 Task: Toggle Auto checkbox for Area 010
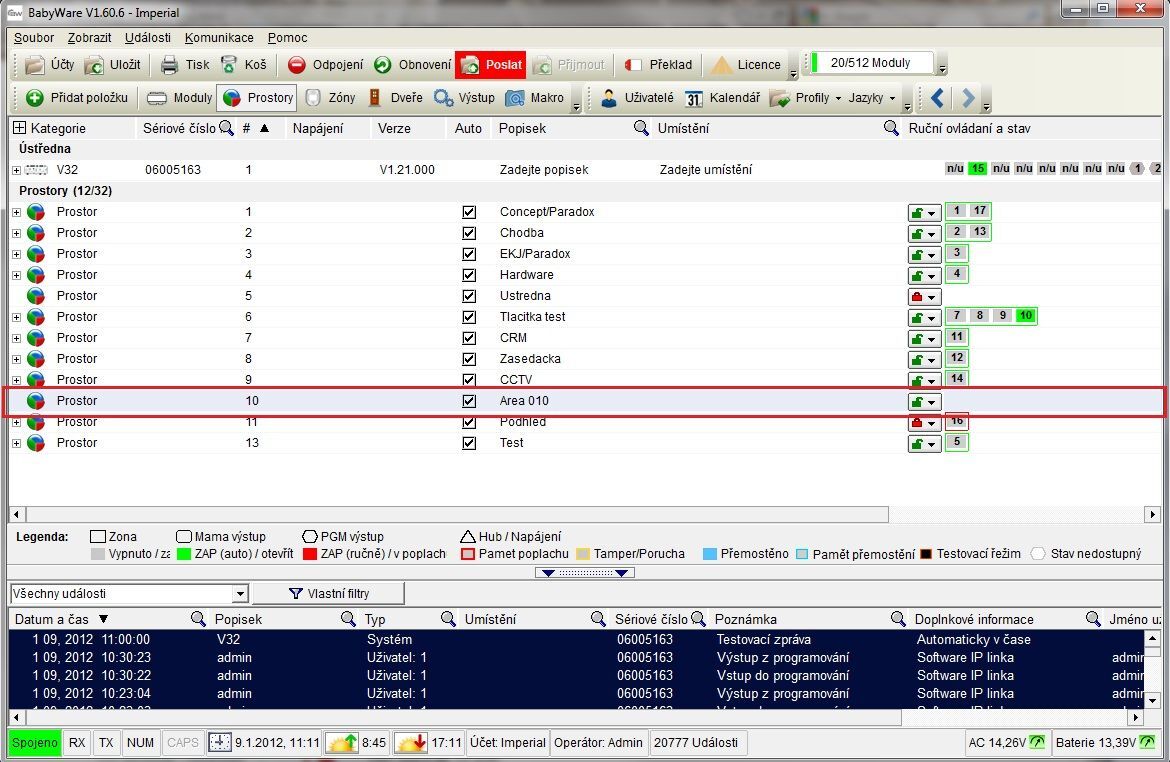pos(468,401)
